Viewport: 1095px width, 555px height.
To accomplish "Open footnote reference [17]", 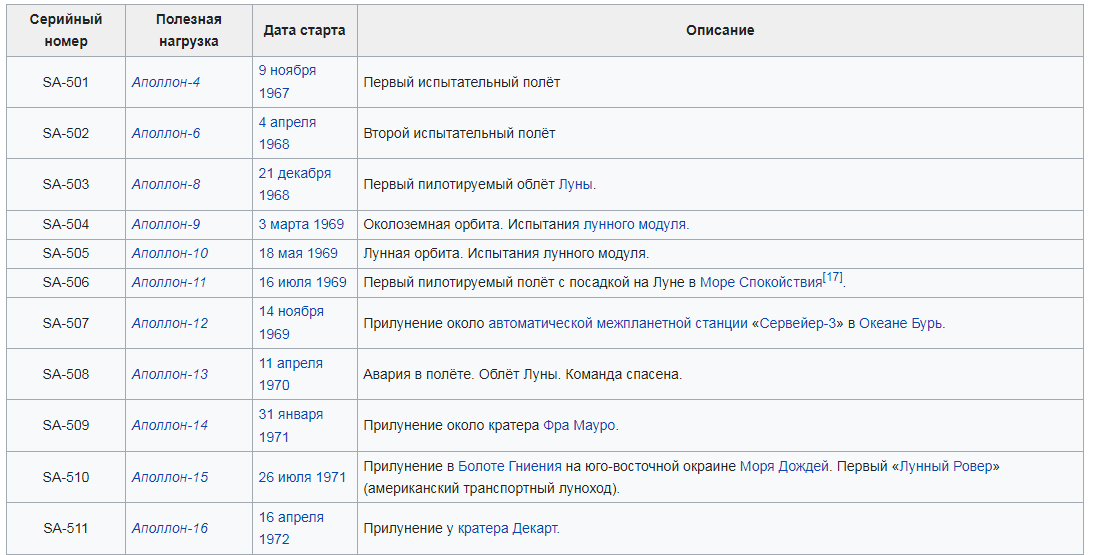I will tap(832, 277).
